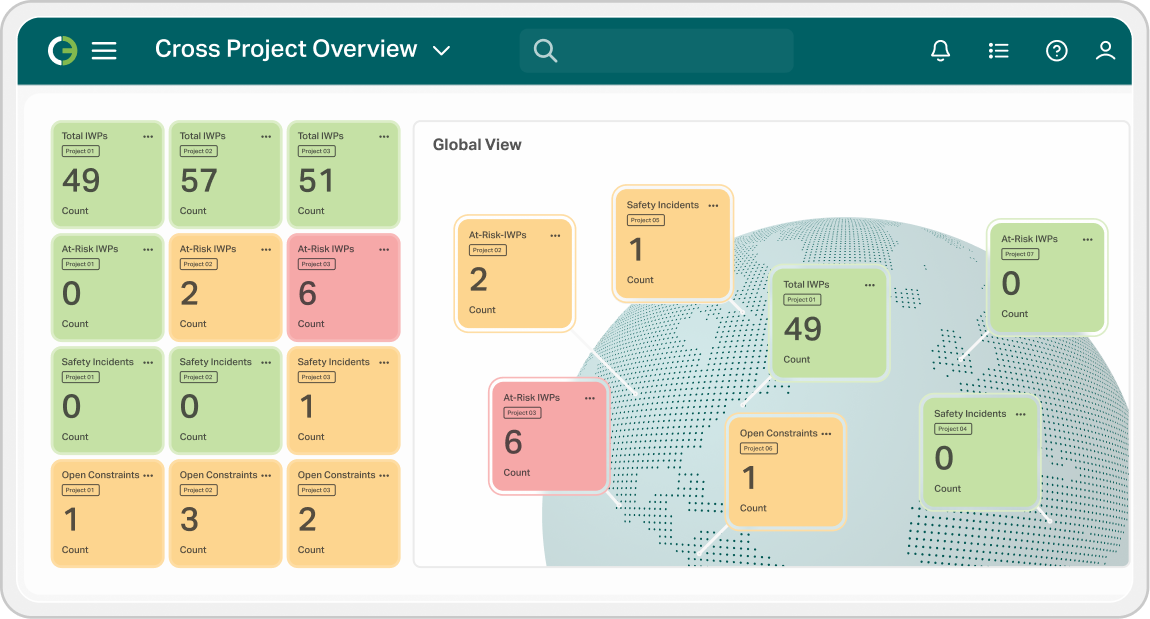Open the Project 07 At-Risk IWPs options menu
Image resolution: width=1150 pixels, height=619 pixels.
[1087, 239]
